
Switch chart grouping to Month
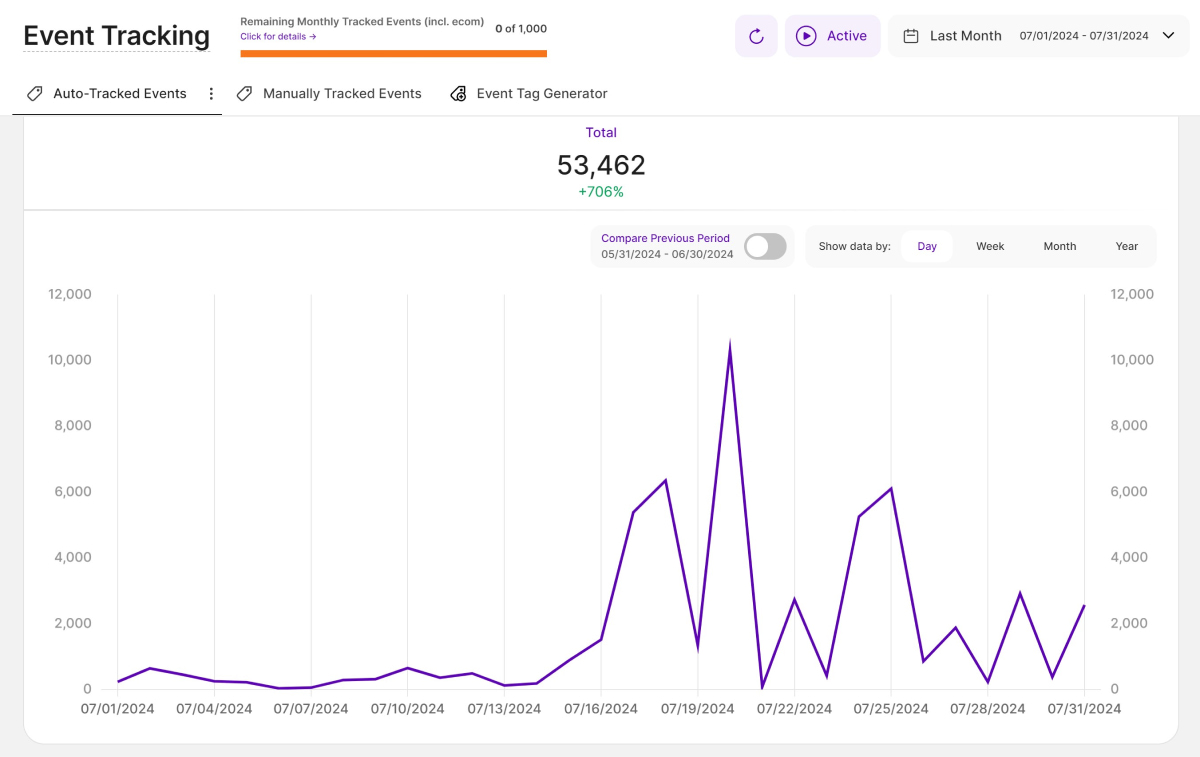click(1060, 246)
